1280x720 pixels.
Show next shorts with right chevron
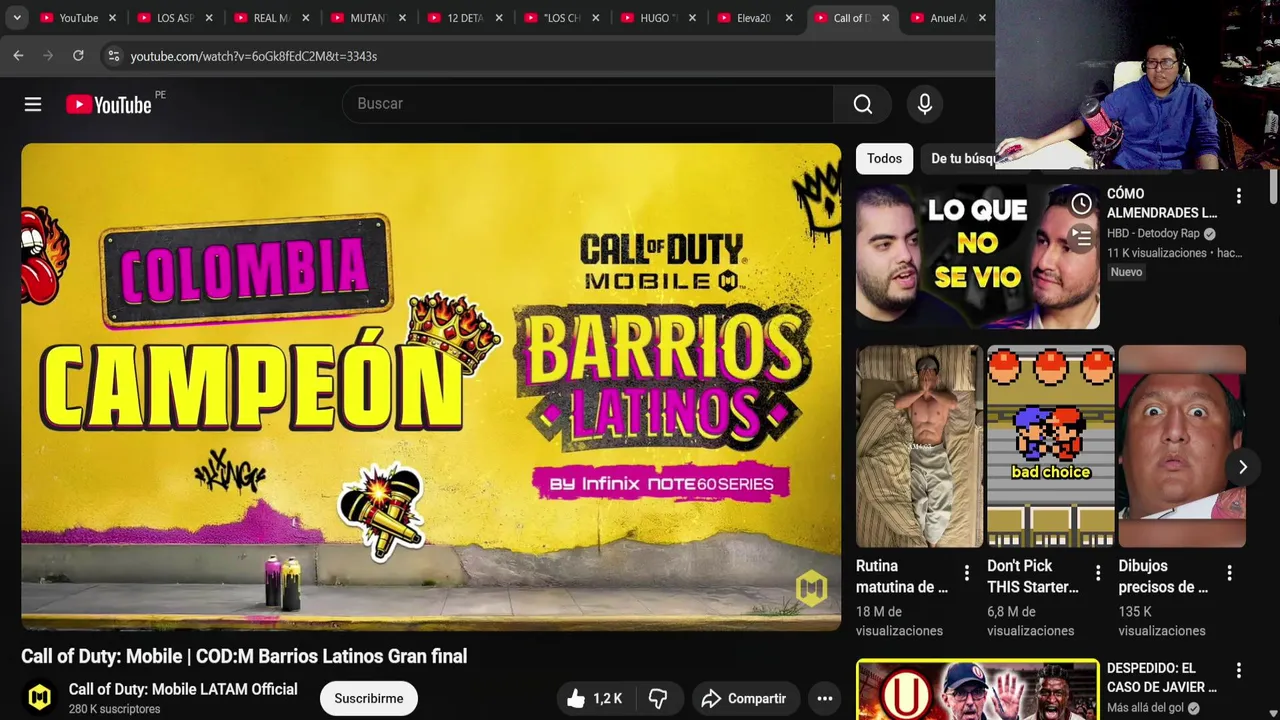[x=1242, y=467]
